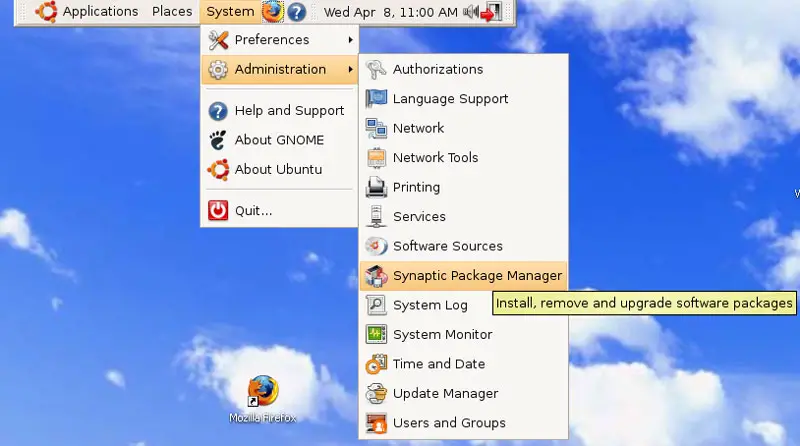Open the Places menu
Viewport: 800px width, 446px height.
tap(172, 11)
